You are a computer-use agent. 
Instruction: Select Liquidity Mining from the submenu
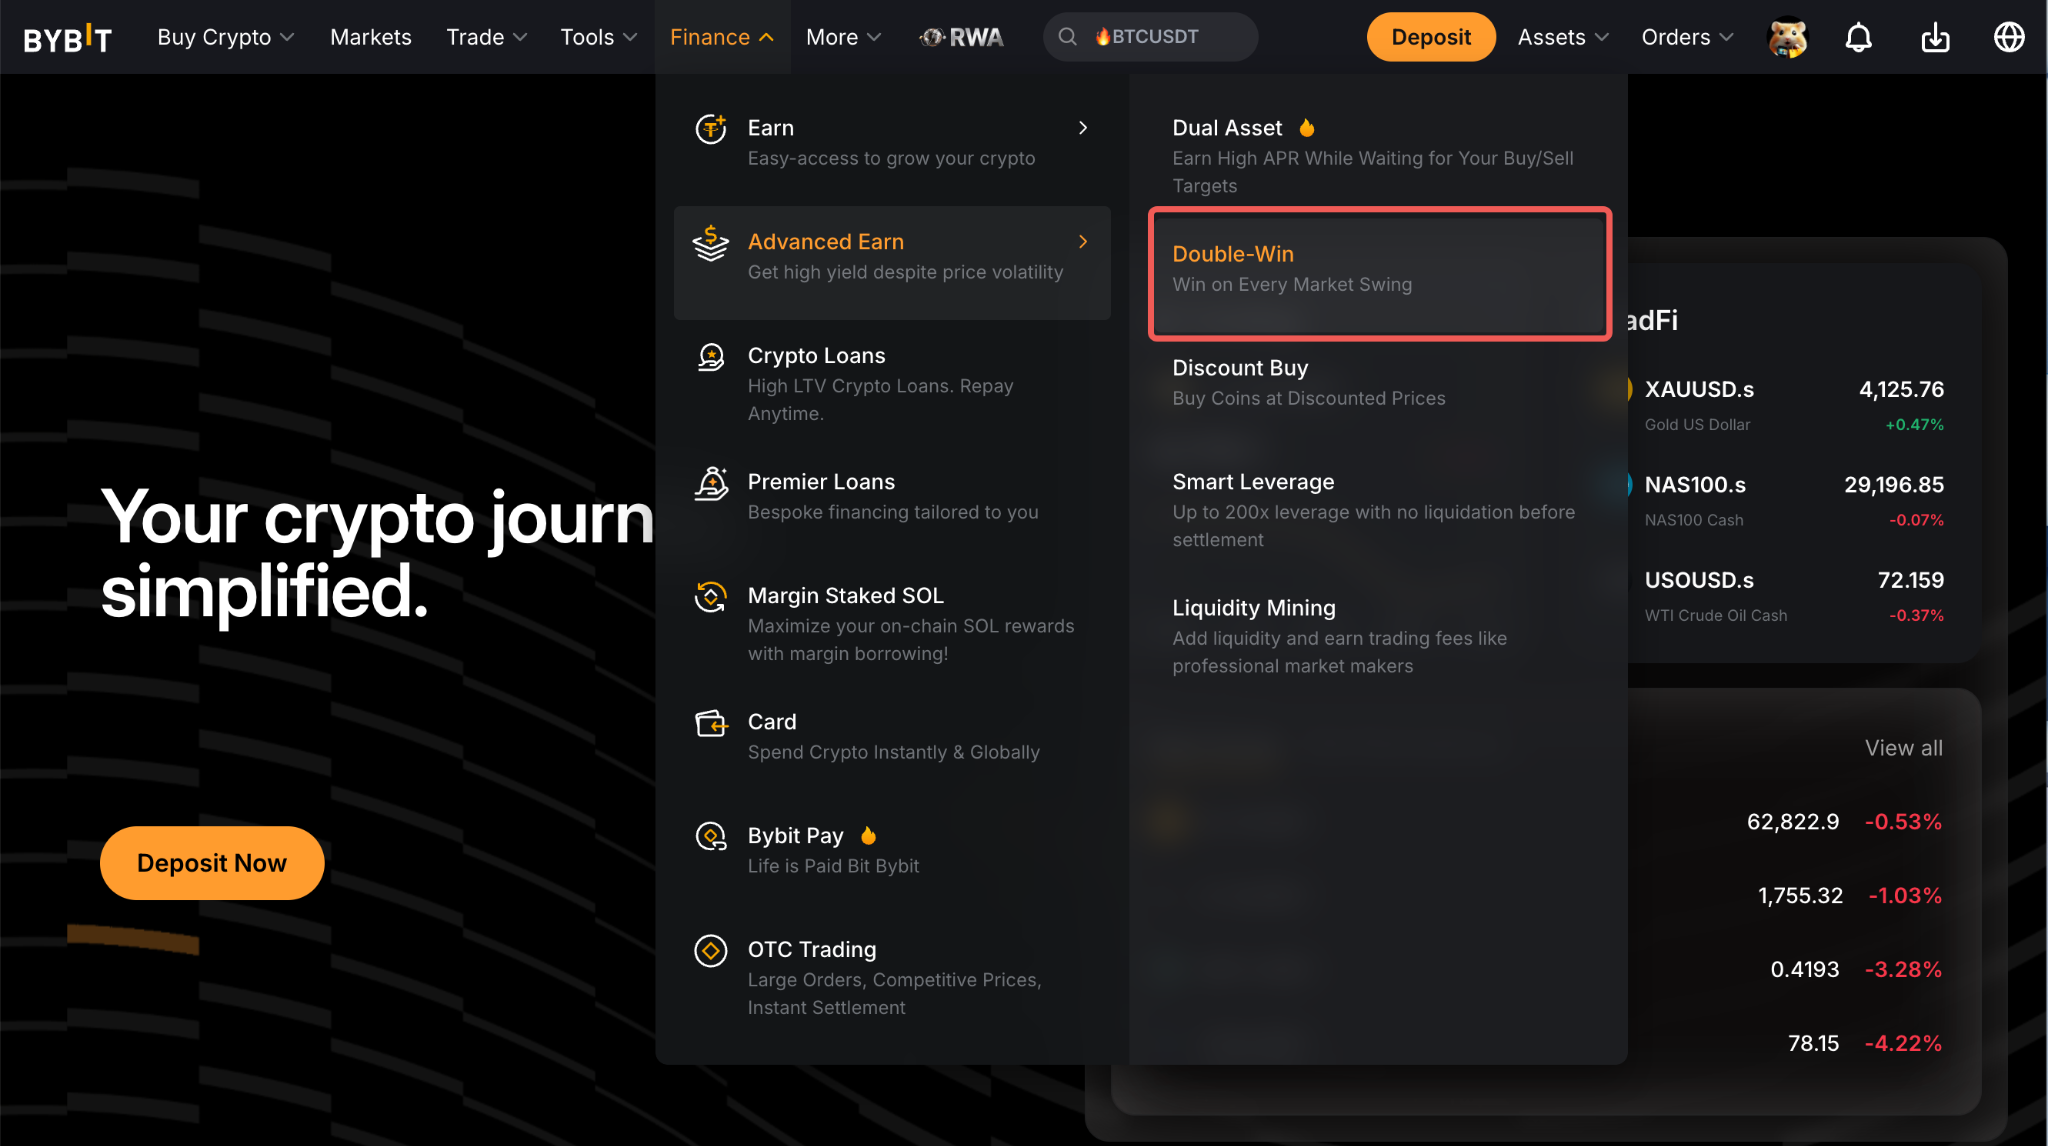tap(1379, 636)
